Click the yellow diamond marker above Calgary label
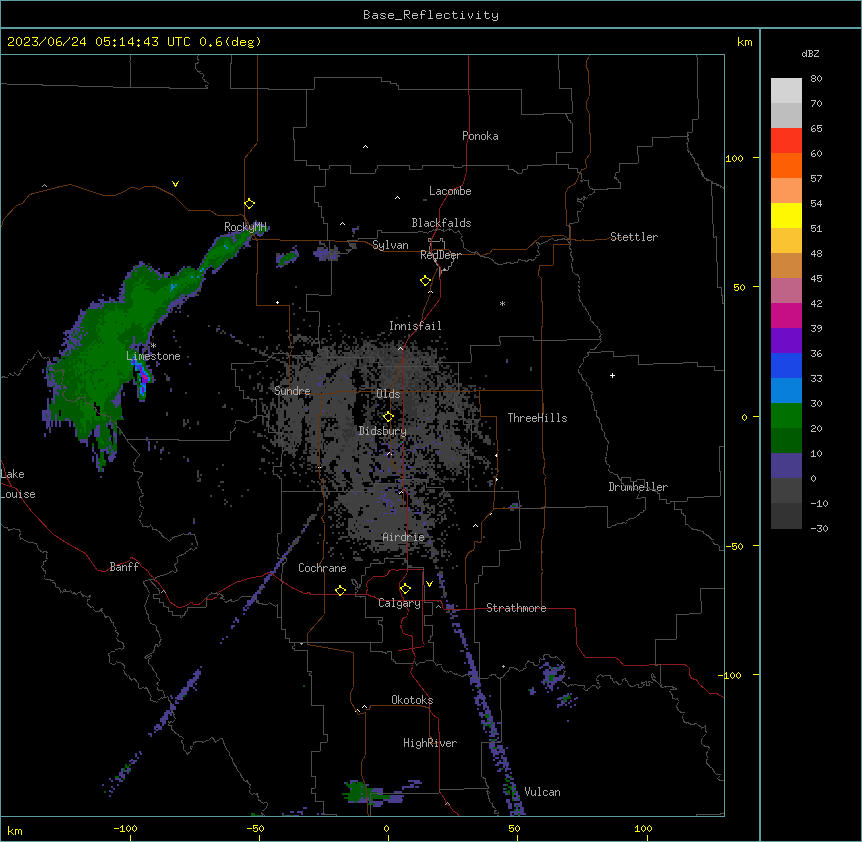Image resolution: width=862 pixels, height=842 pixels. (405, 589)
